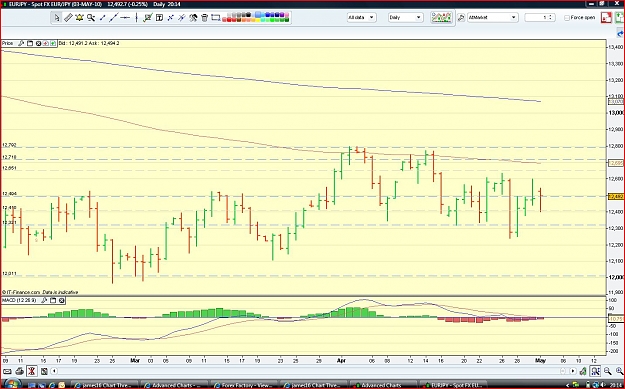Open the AtMarket order type dropdown
The image size is (625, 389).
493,18
